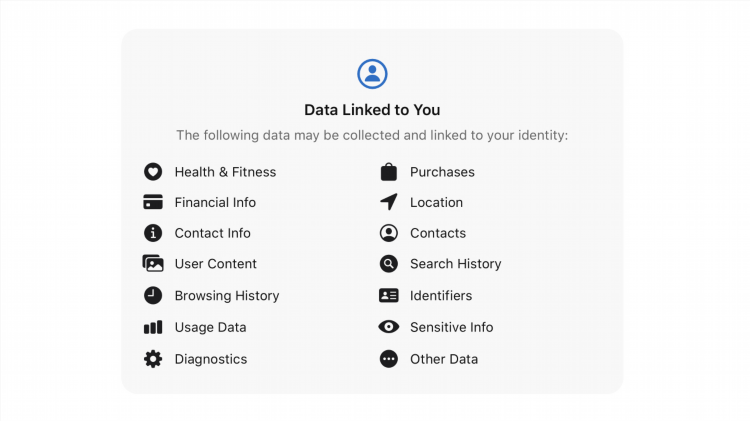
Task: Click the Health & Fitness label
Action: pos(225,172)
